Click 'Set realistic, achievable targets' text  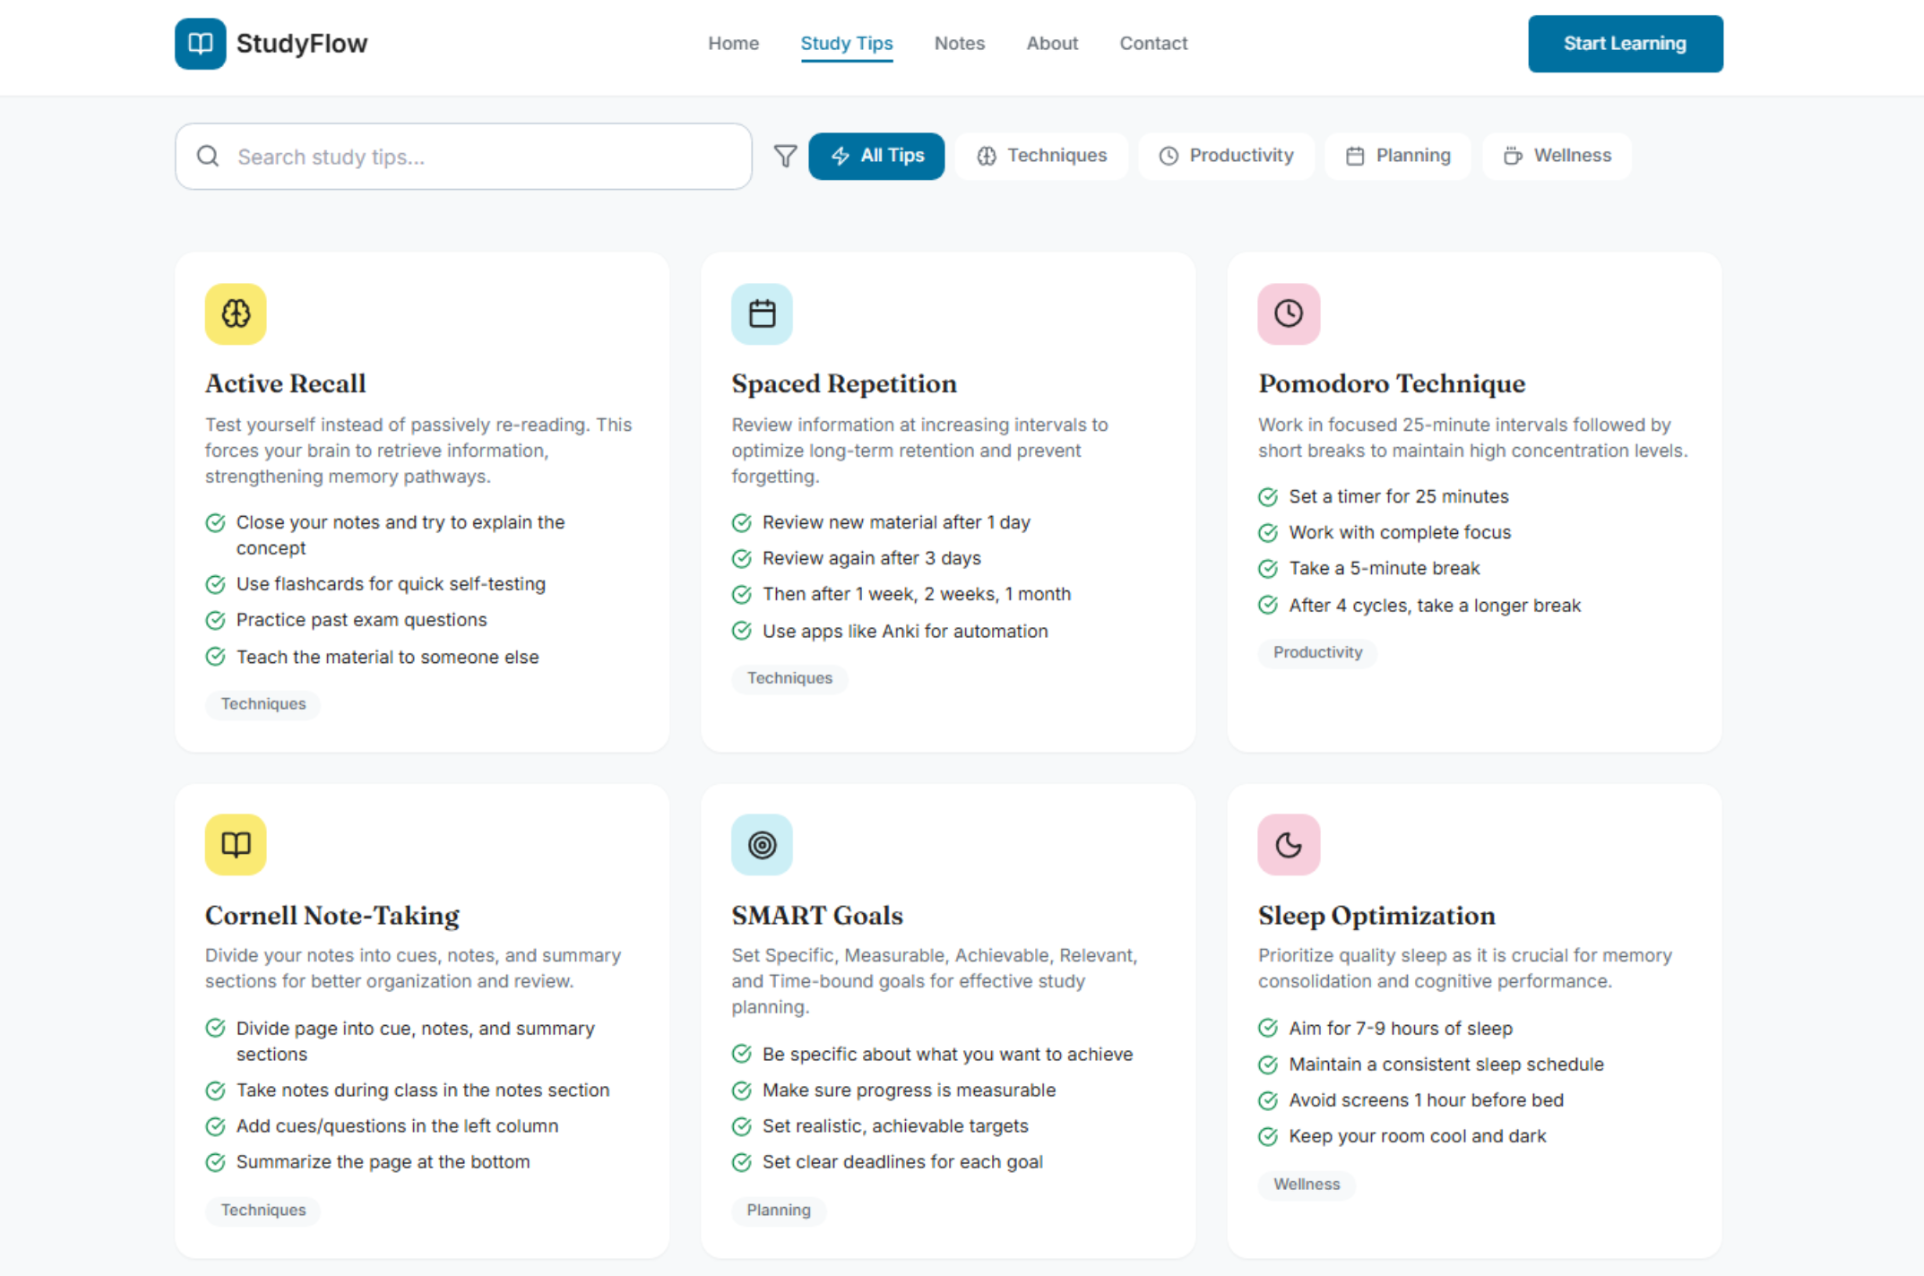895,1126
